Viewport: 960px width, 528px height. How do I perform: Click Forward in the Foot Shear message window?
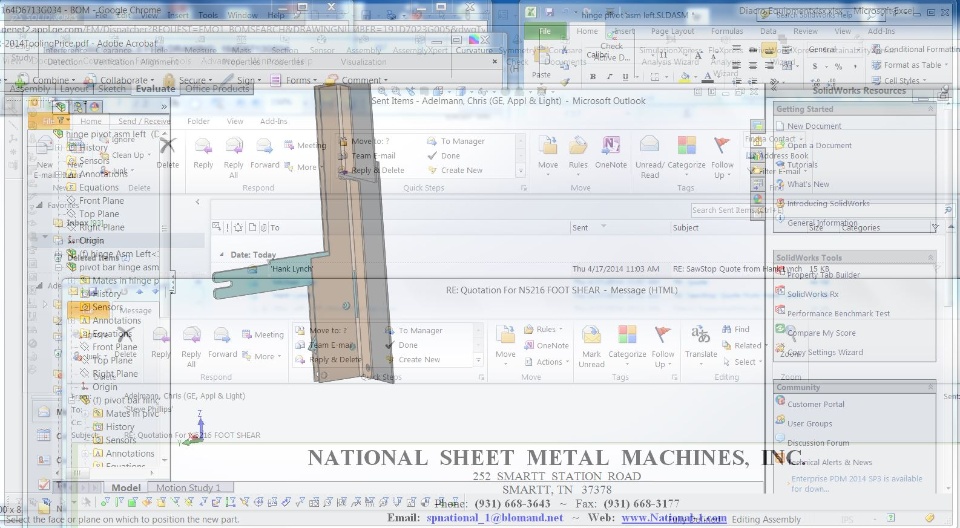(222, 343)
